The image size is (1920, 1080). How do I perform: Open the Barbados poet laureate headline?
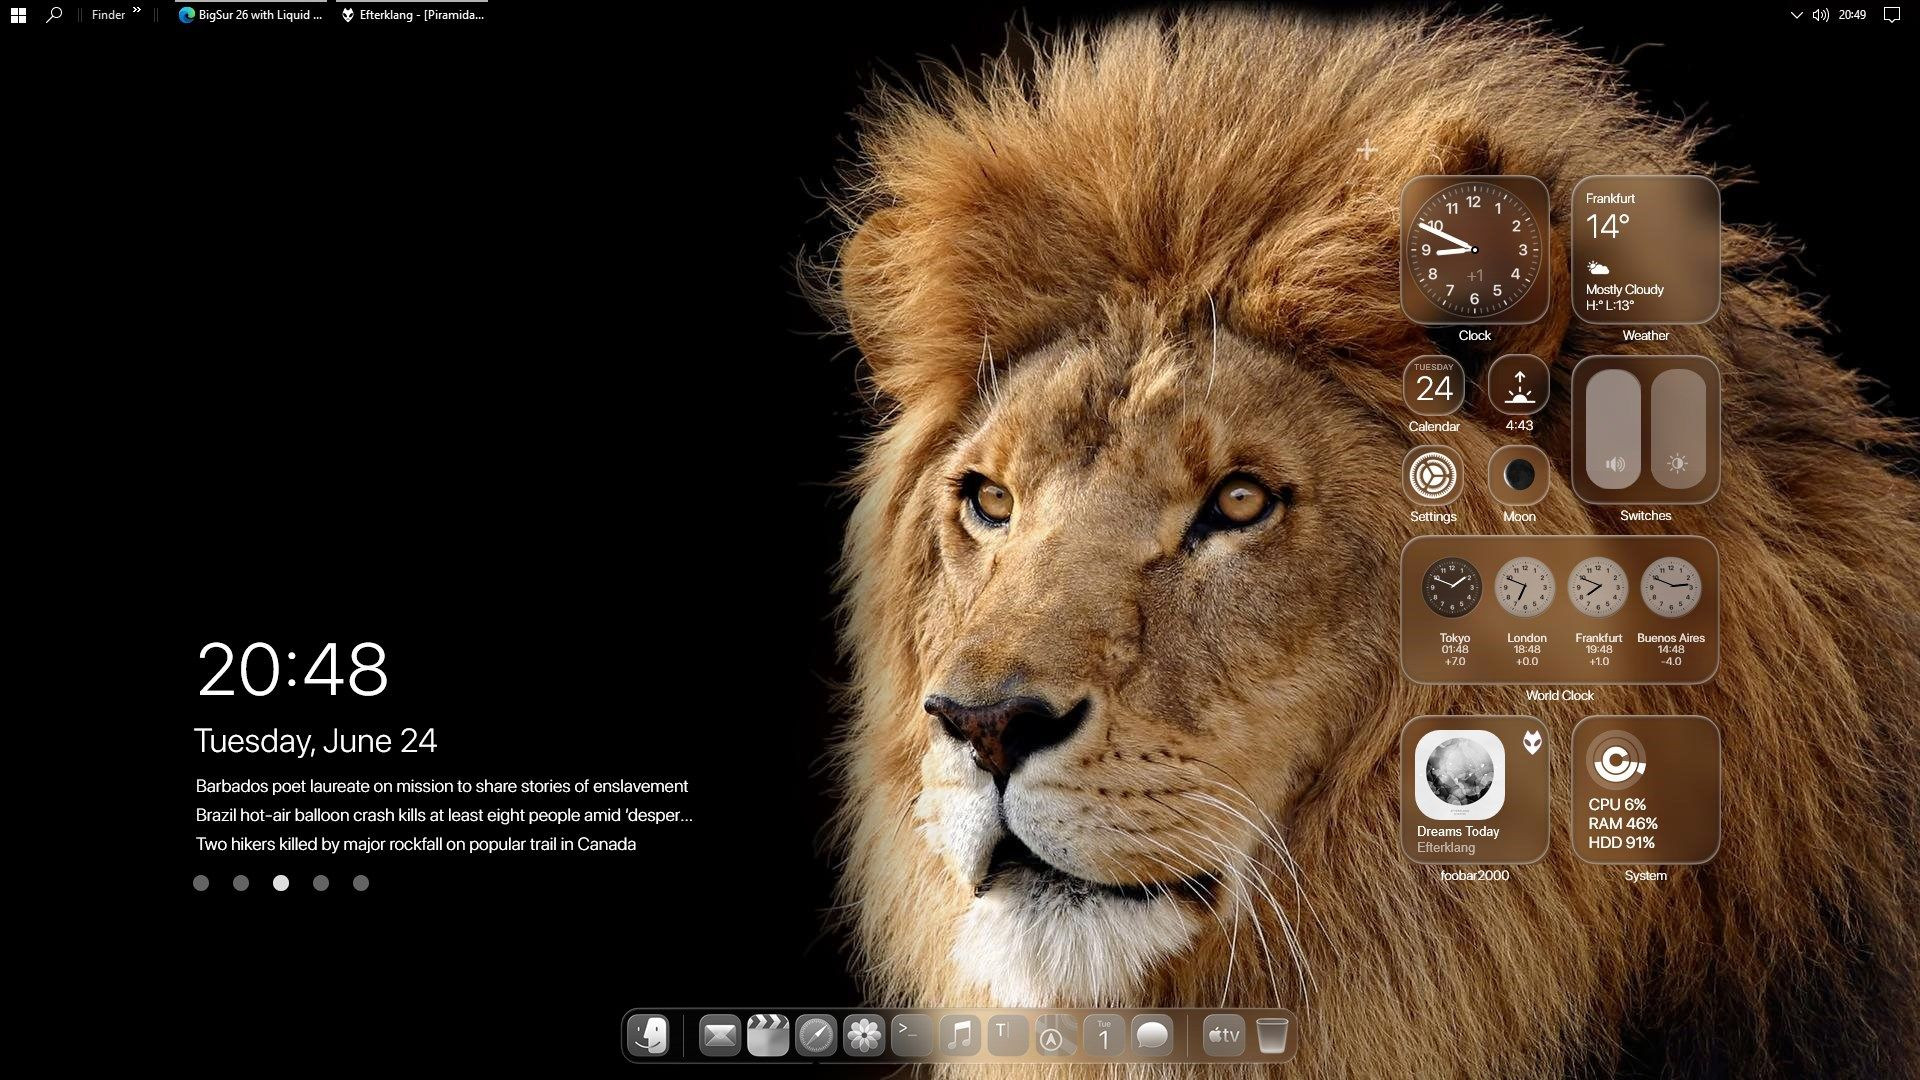point(442,786)
